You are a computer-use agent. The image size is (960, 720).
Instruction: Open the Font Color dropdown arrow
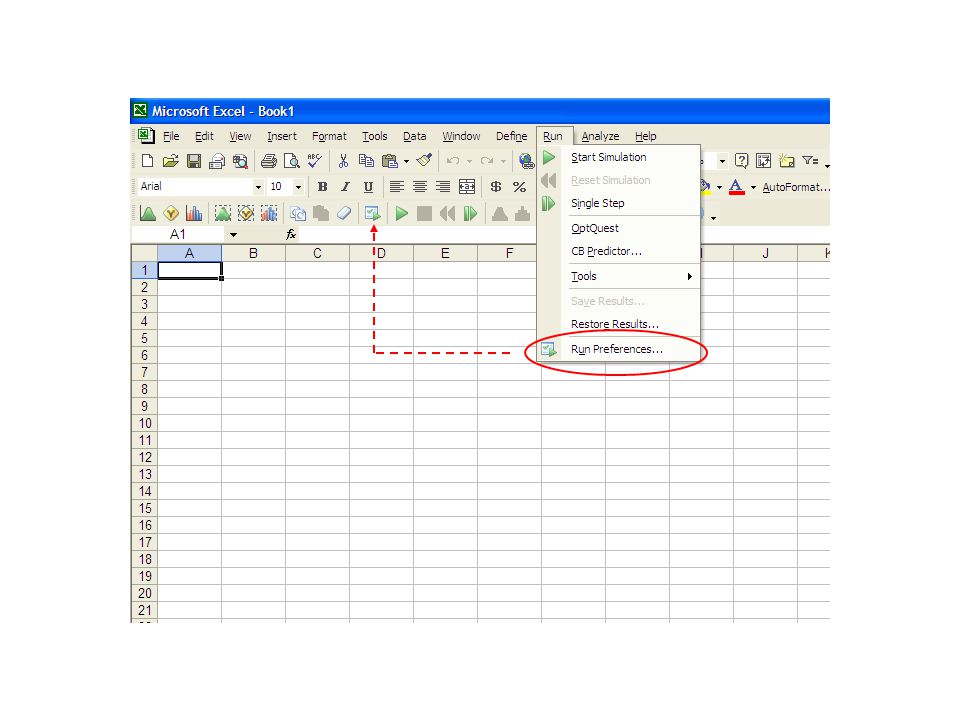[753, 187]
